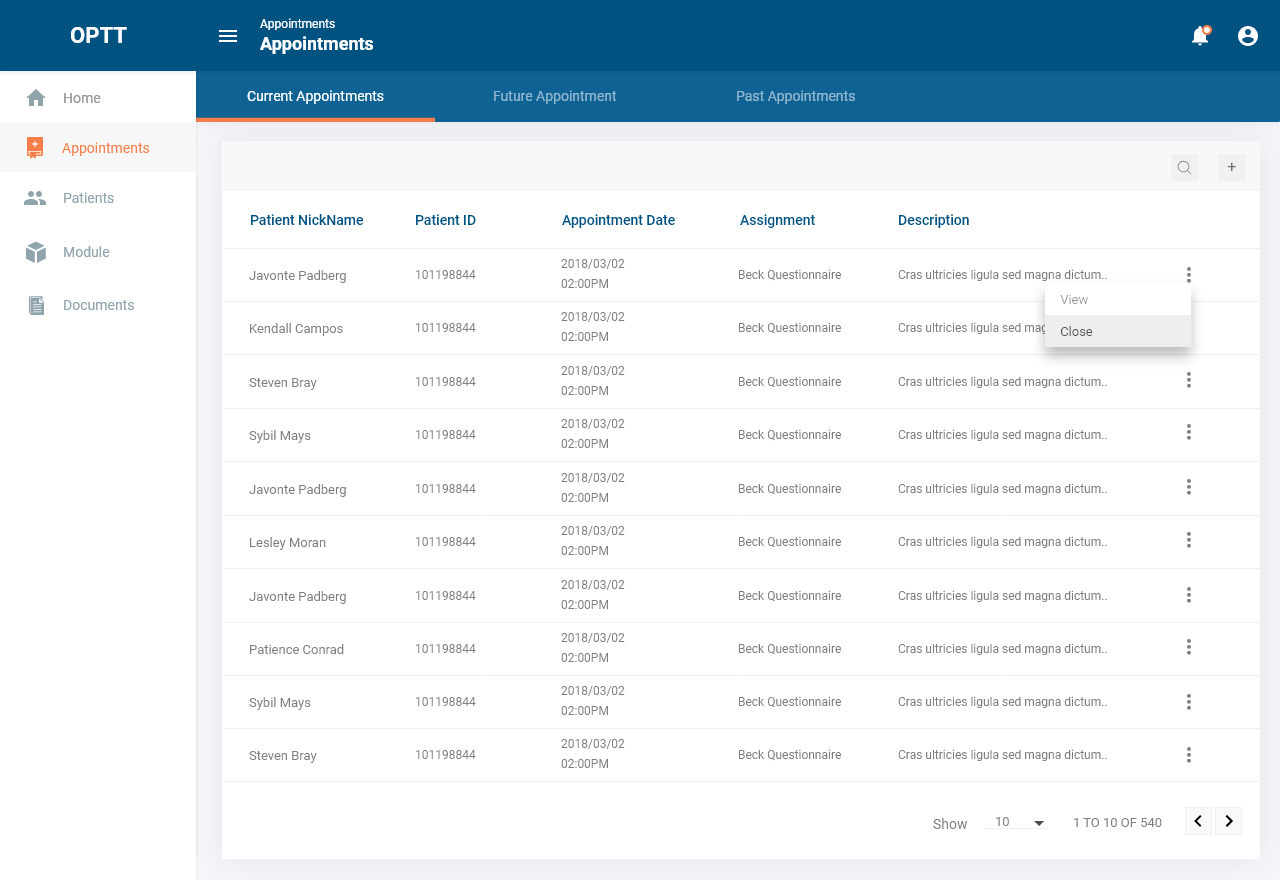Screen dimensions: 1280x880
Task: Open the user account profile icon
Action: click(x=1248, y=36)
